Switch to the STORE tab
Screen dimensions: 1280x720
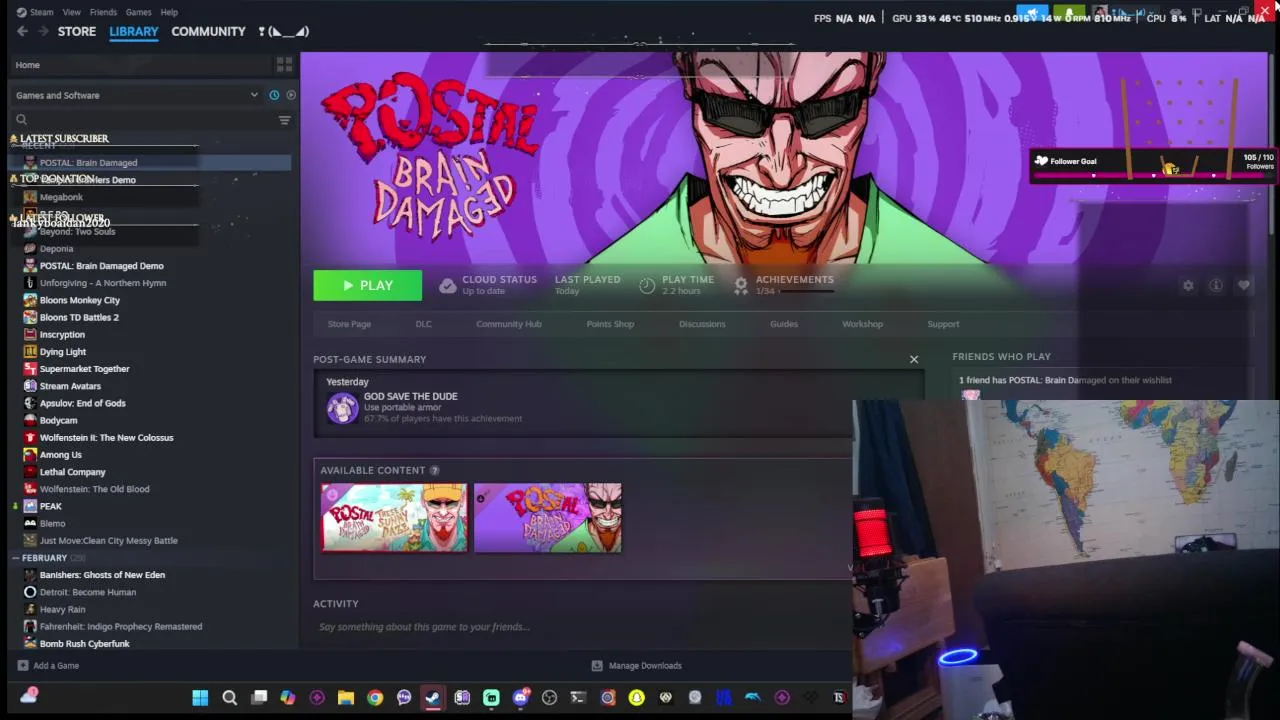pos(77,31)
